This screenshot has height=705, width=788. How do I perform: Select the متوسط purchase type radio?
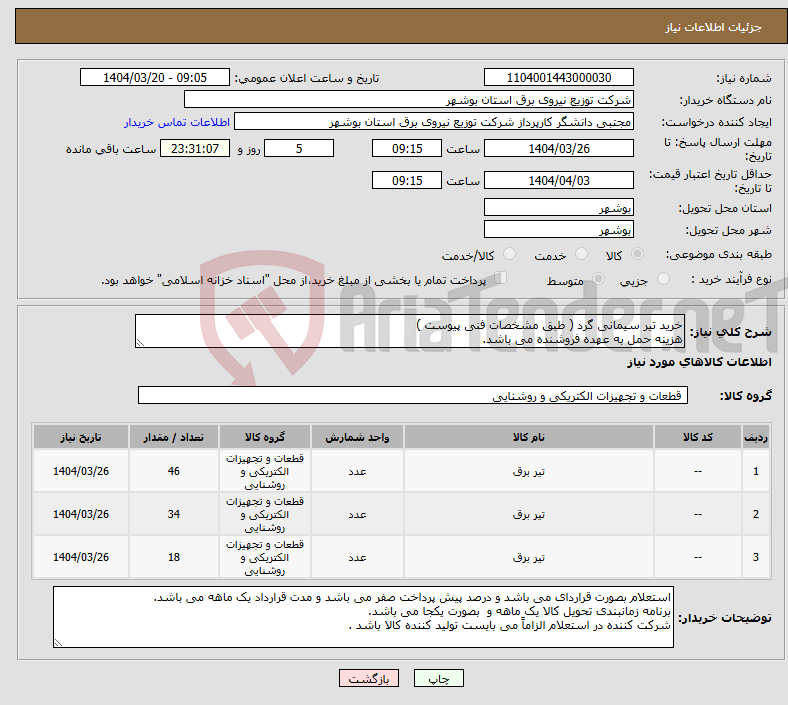point(598,279)
